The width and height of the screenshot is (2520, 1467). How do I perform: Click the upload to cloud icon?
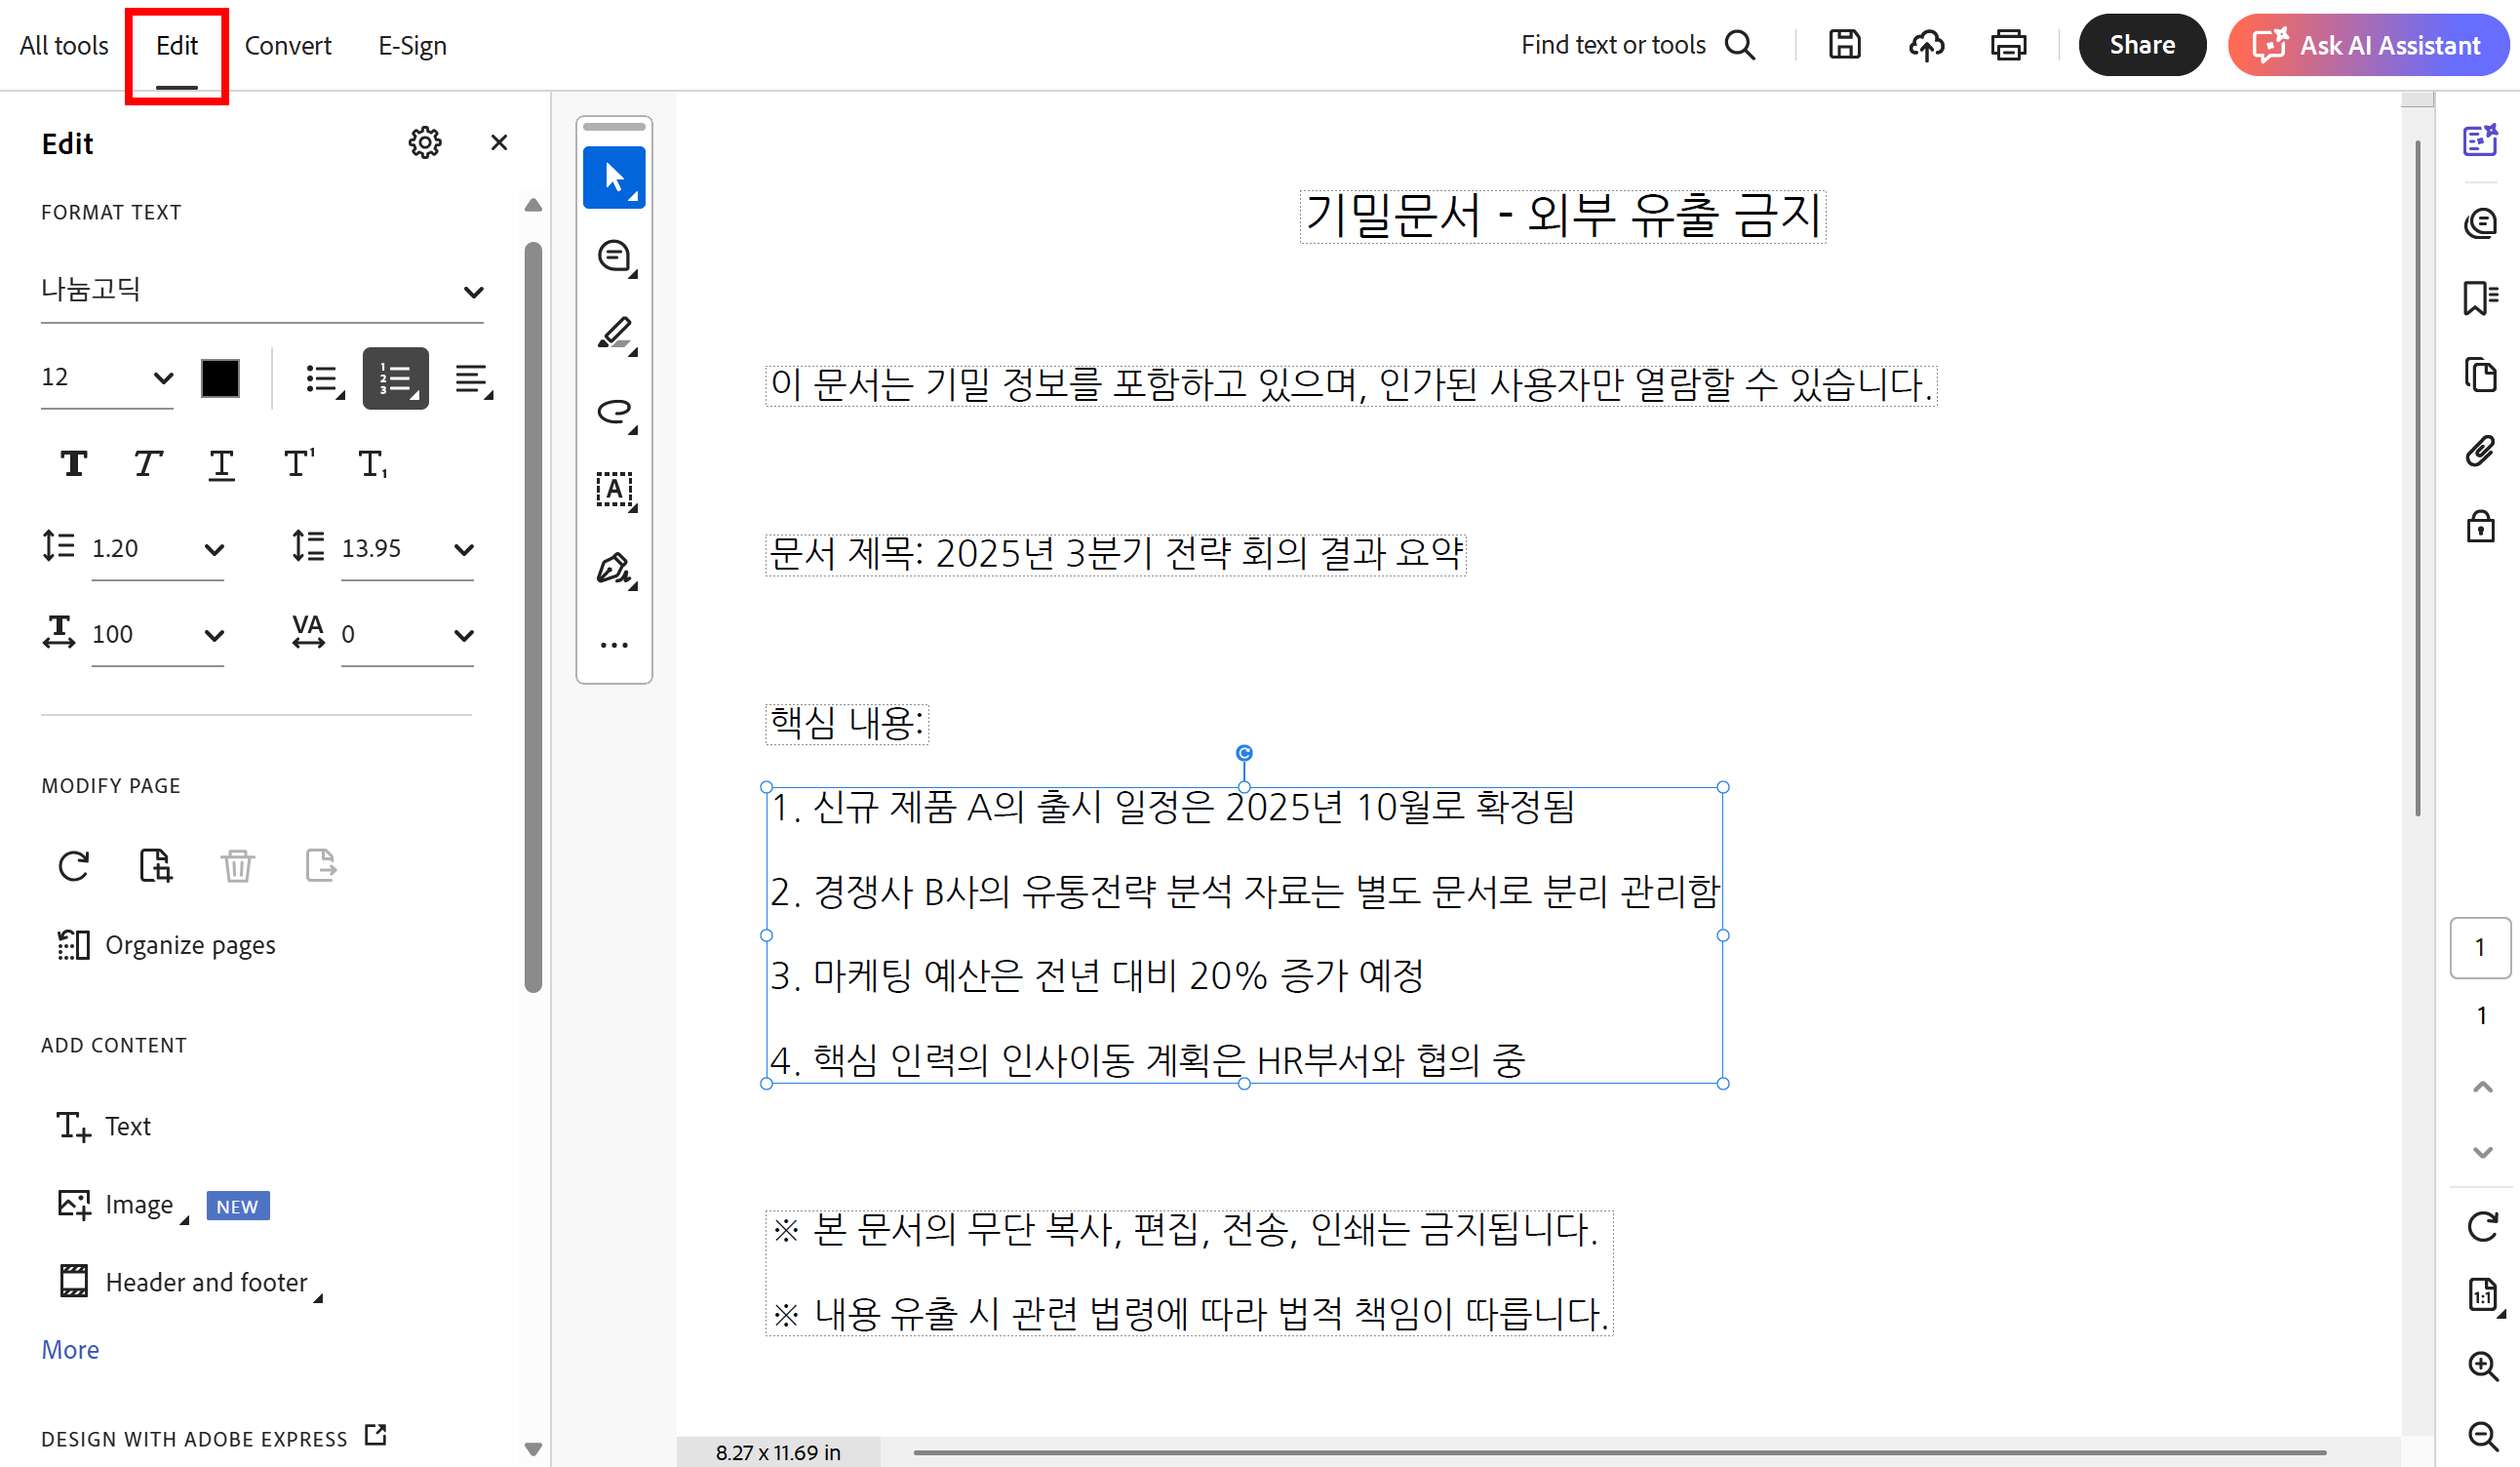tap(1926, 45)
